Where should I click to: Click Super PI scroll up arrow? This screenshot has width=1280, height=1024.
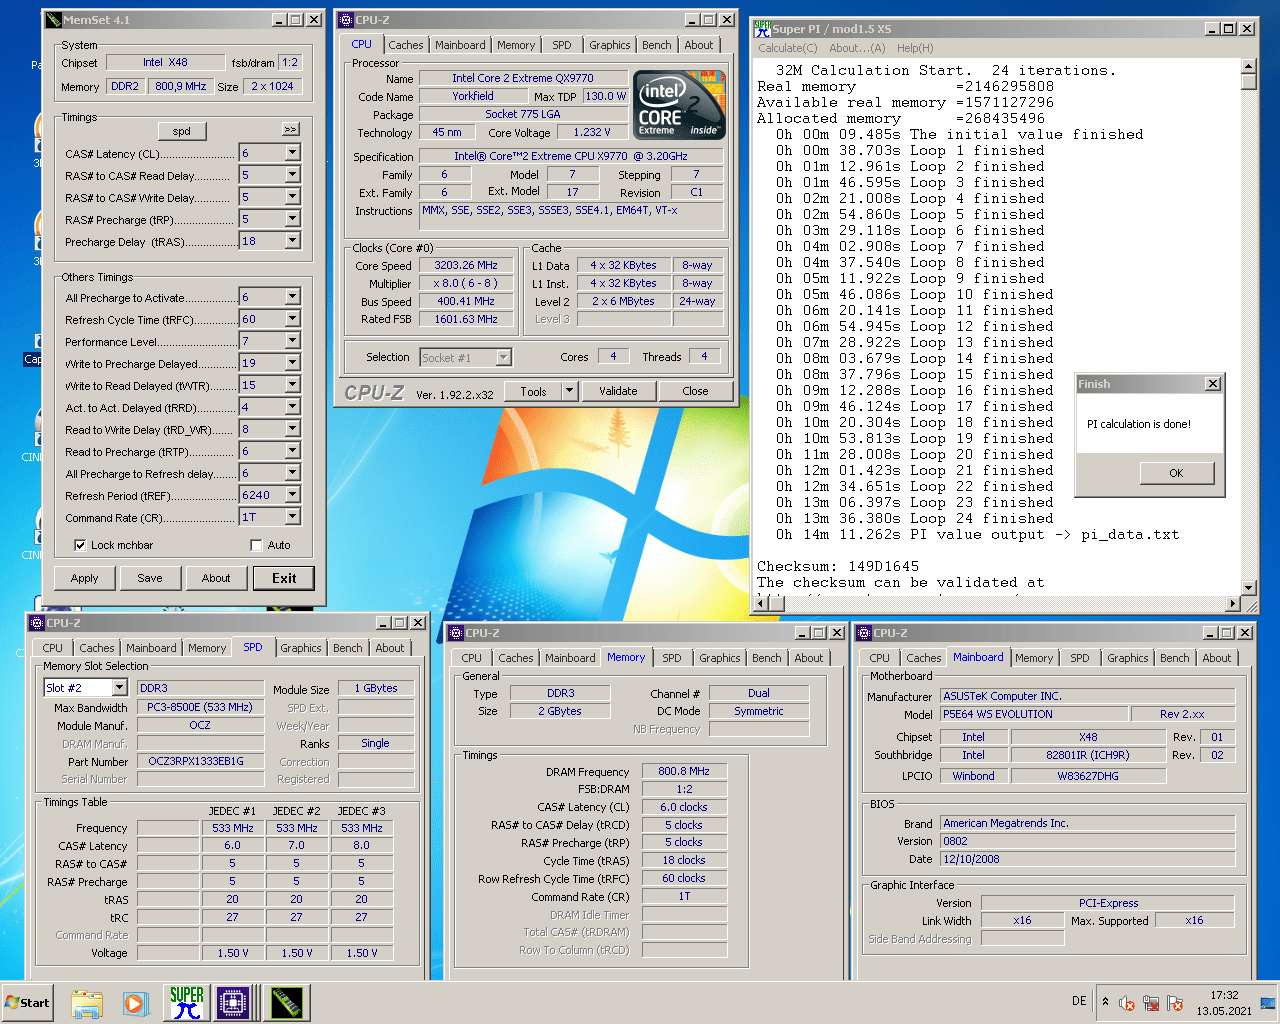[x=1248, y=66]
